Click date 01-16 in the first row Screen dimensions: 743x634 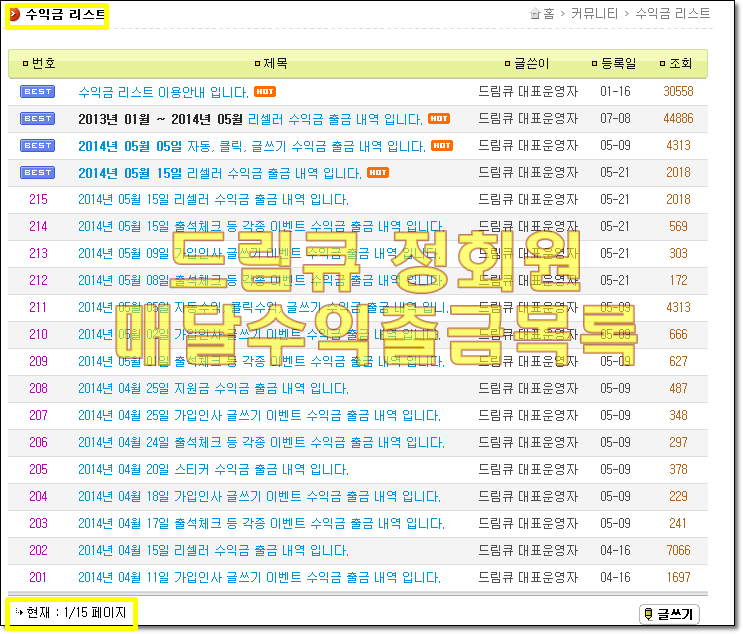(x=615, y=91)
